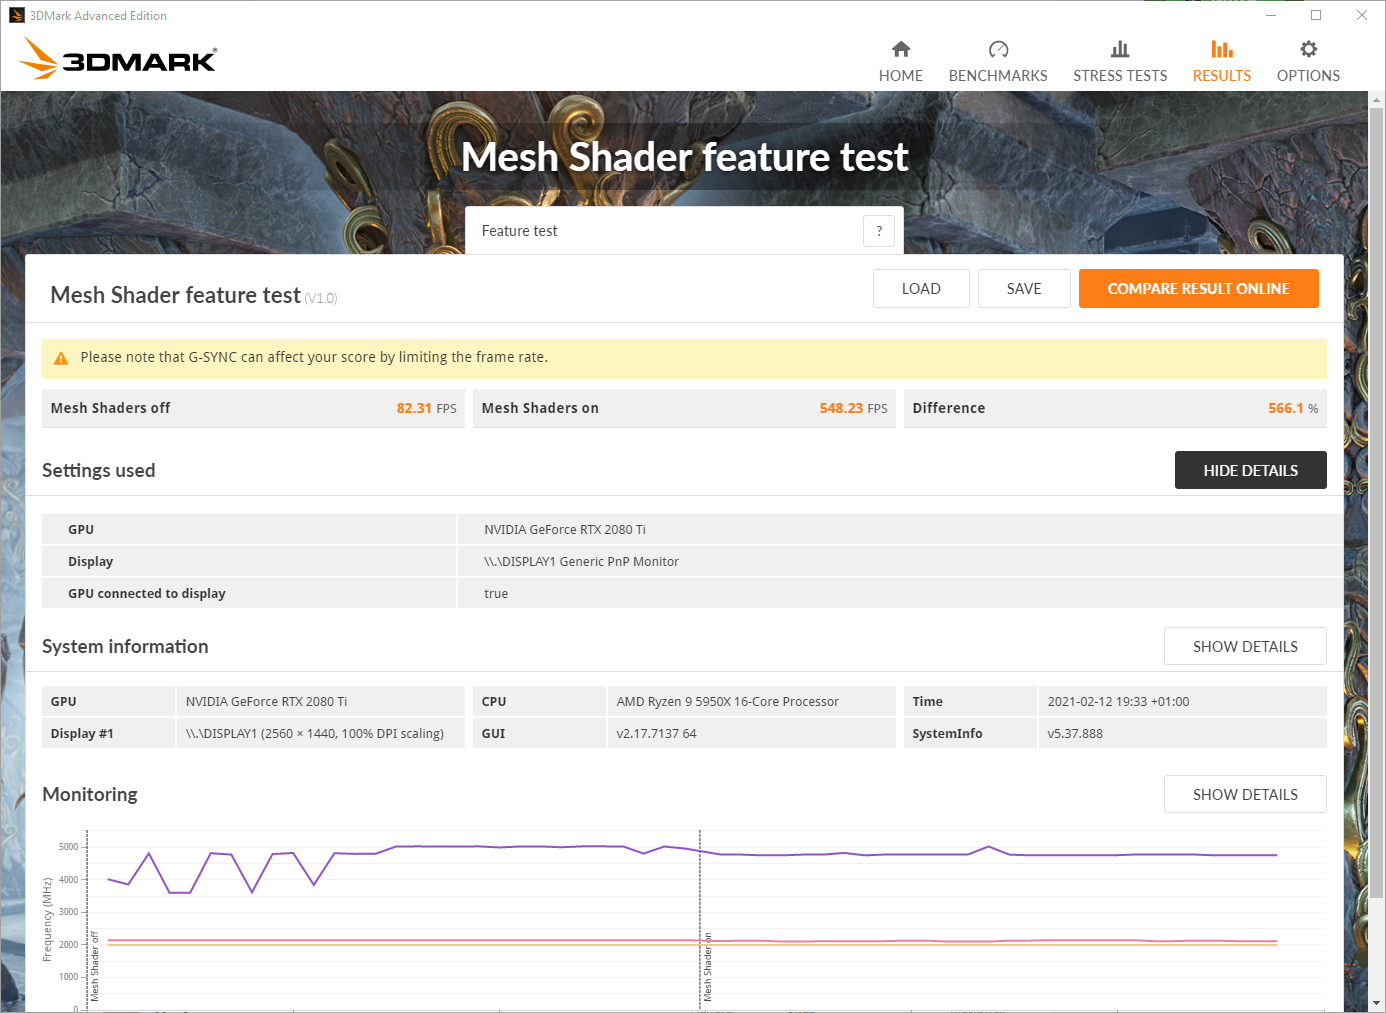
Task: Click the GPU connected to display 'true' value
Action: coord(496,594)
